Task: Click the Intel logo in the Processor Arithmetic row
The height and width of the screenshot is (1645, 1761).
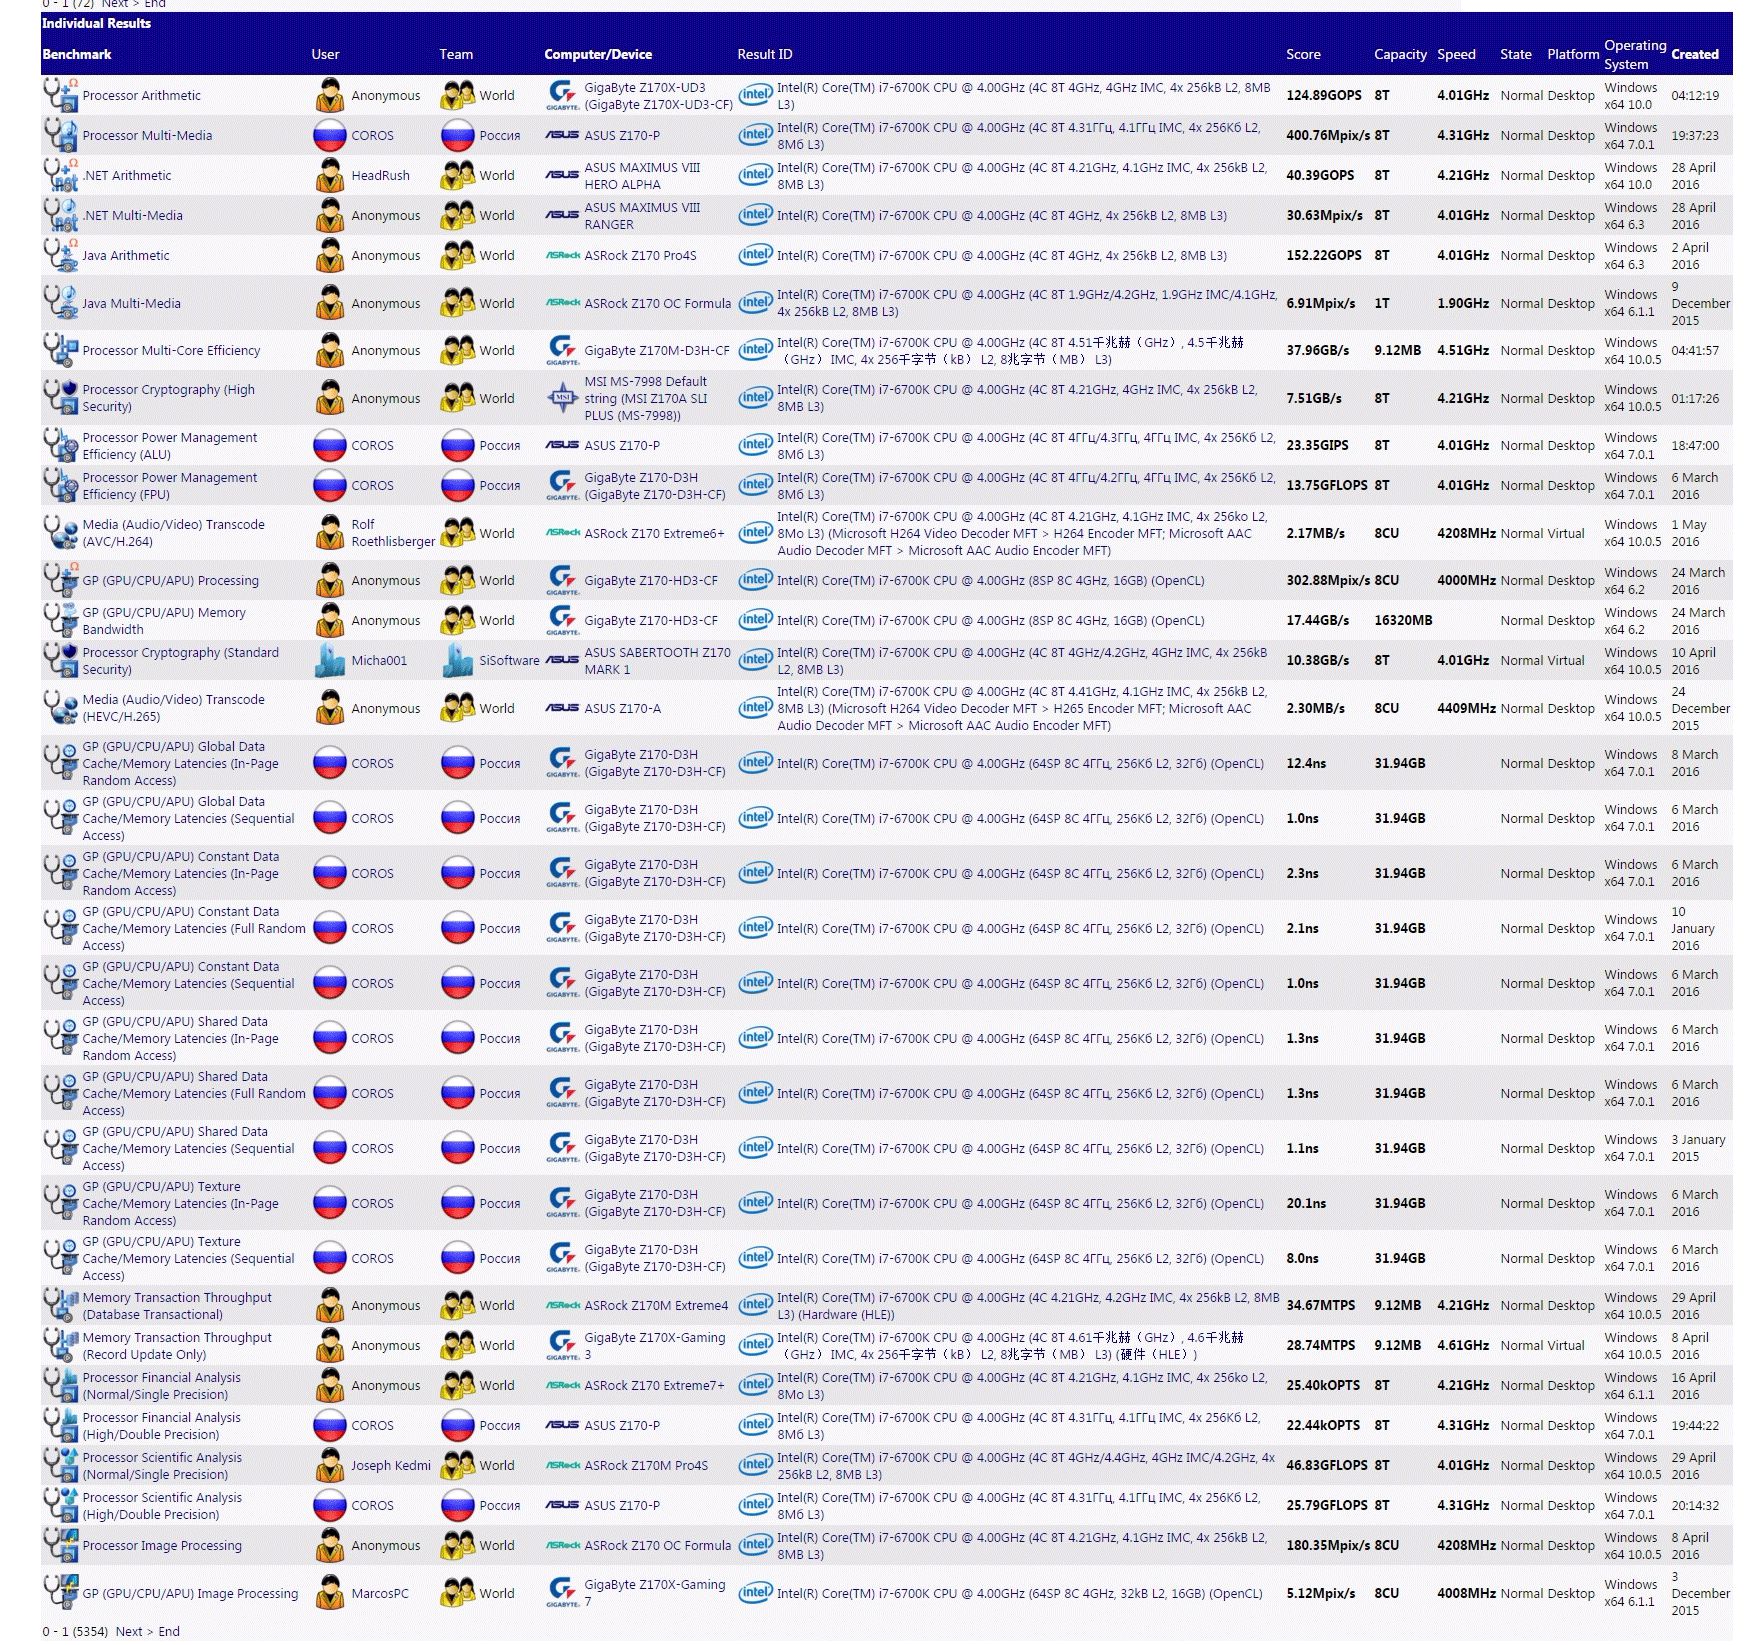Action: click(x=755, y=95)
